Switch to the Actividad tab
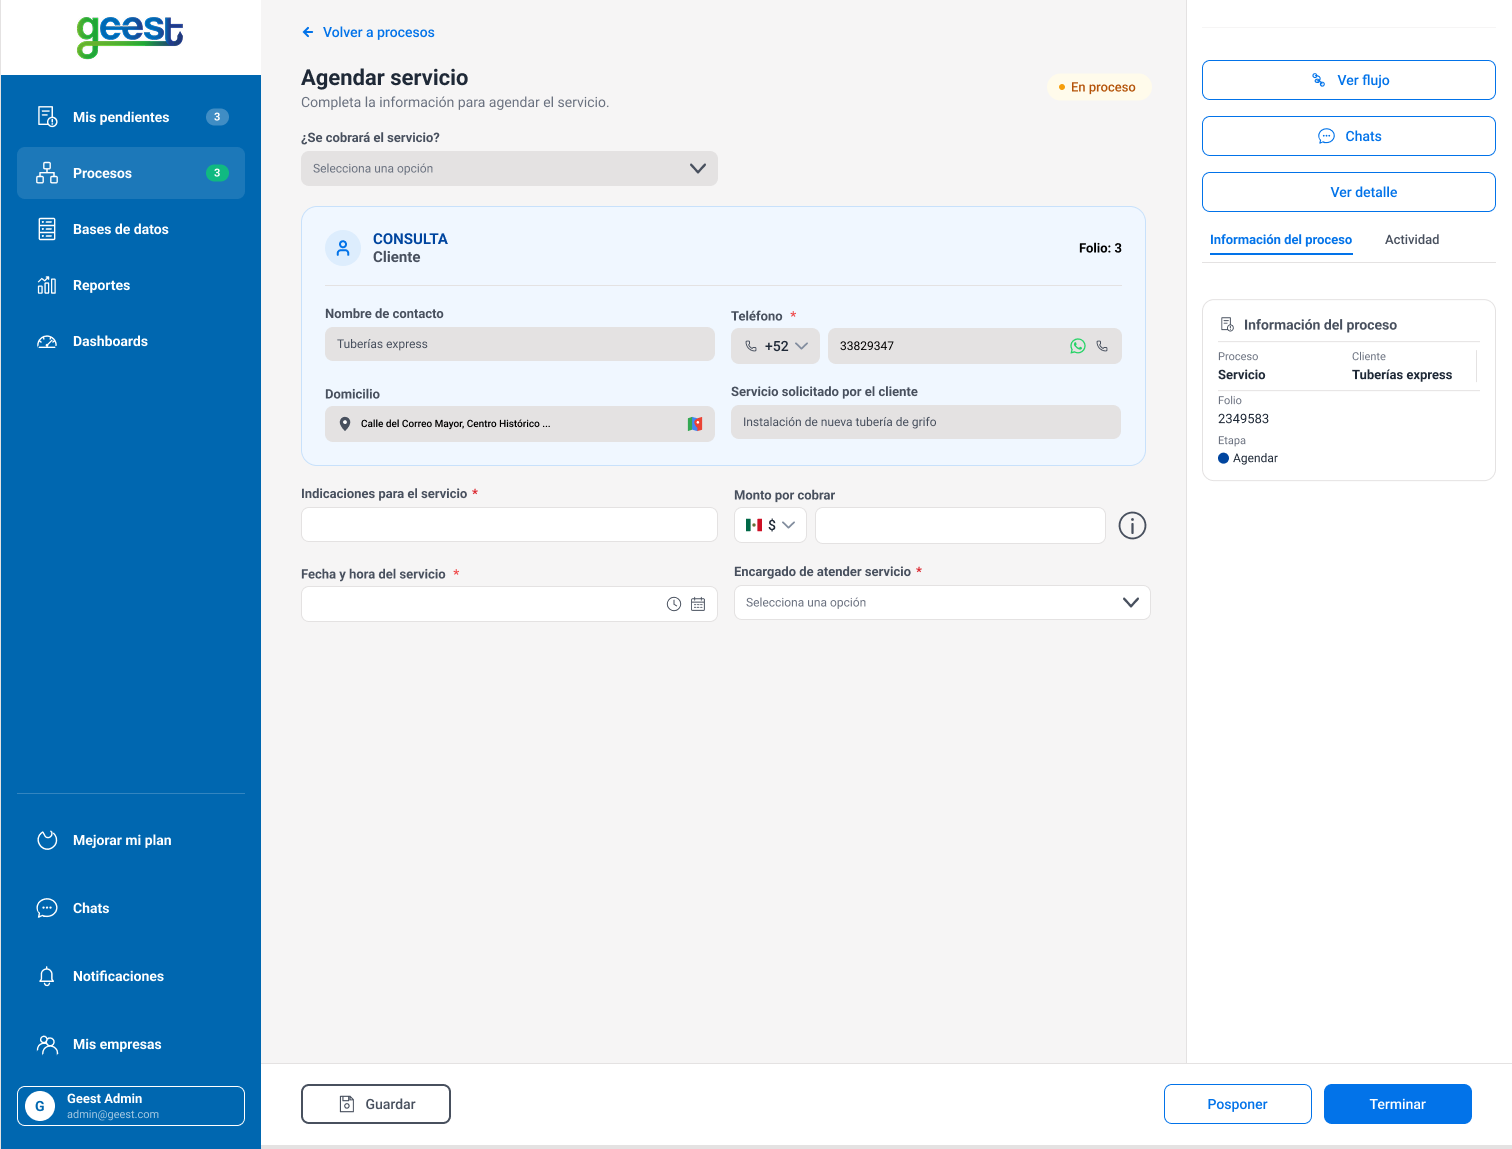 point(1412,240)
